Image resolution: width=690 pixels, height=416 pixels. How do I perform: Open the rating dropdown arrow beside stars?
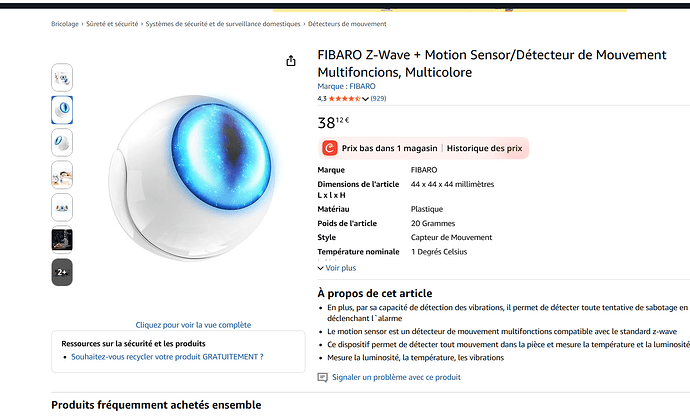pyautogui.click(x=365, y=99)
